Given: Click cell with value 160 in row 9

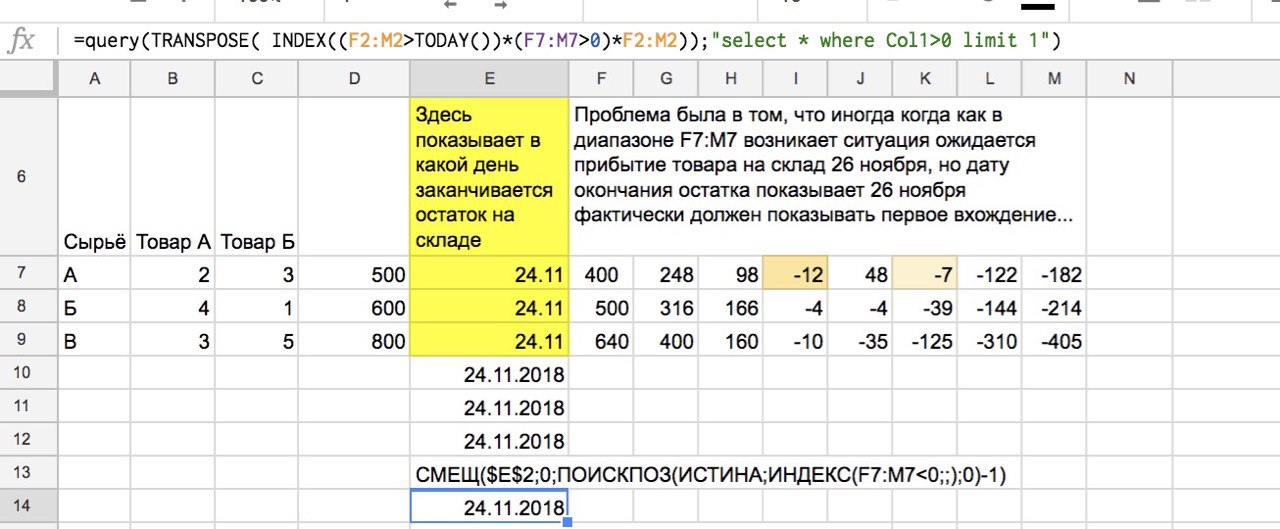Looking at the screenshot, I should (x=730, y=341).
